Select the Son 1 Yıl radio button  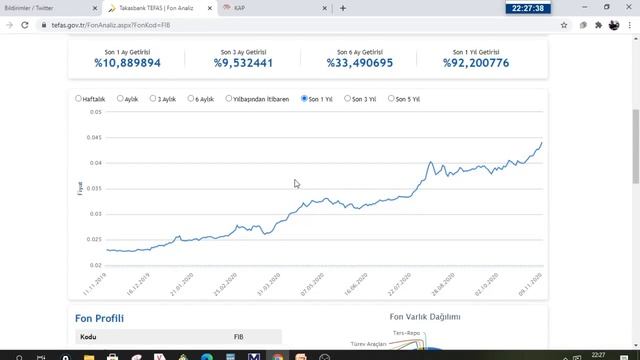304,98
